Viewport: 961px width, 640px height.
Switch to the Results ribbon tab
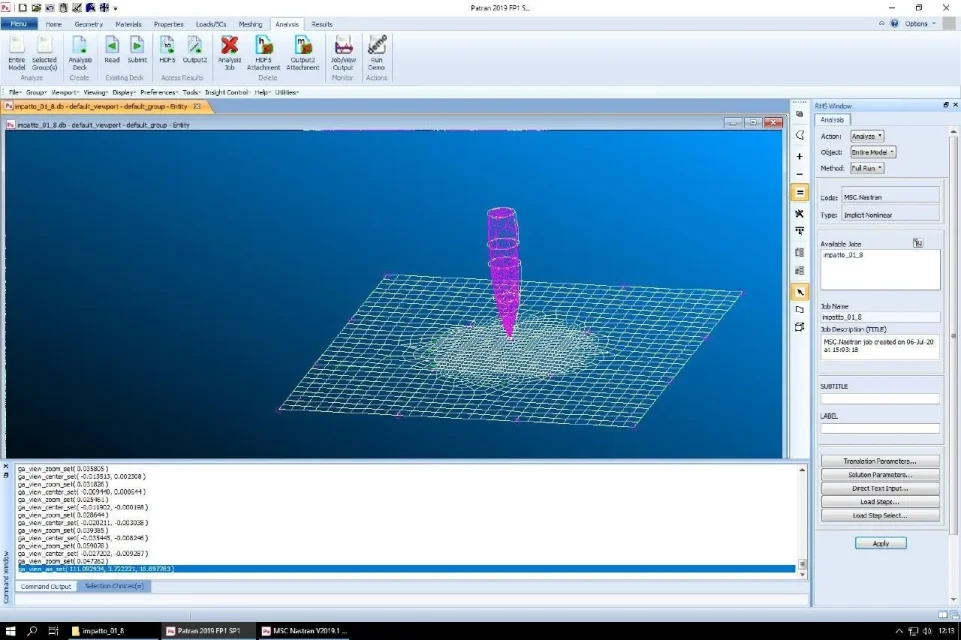pyautogui.click(x=322, y=24)
